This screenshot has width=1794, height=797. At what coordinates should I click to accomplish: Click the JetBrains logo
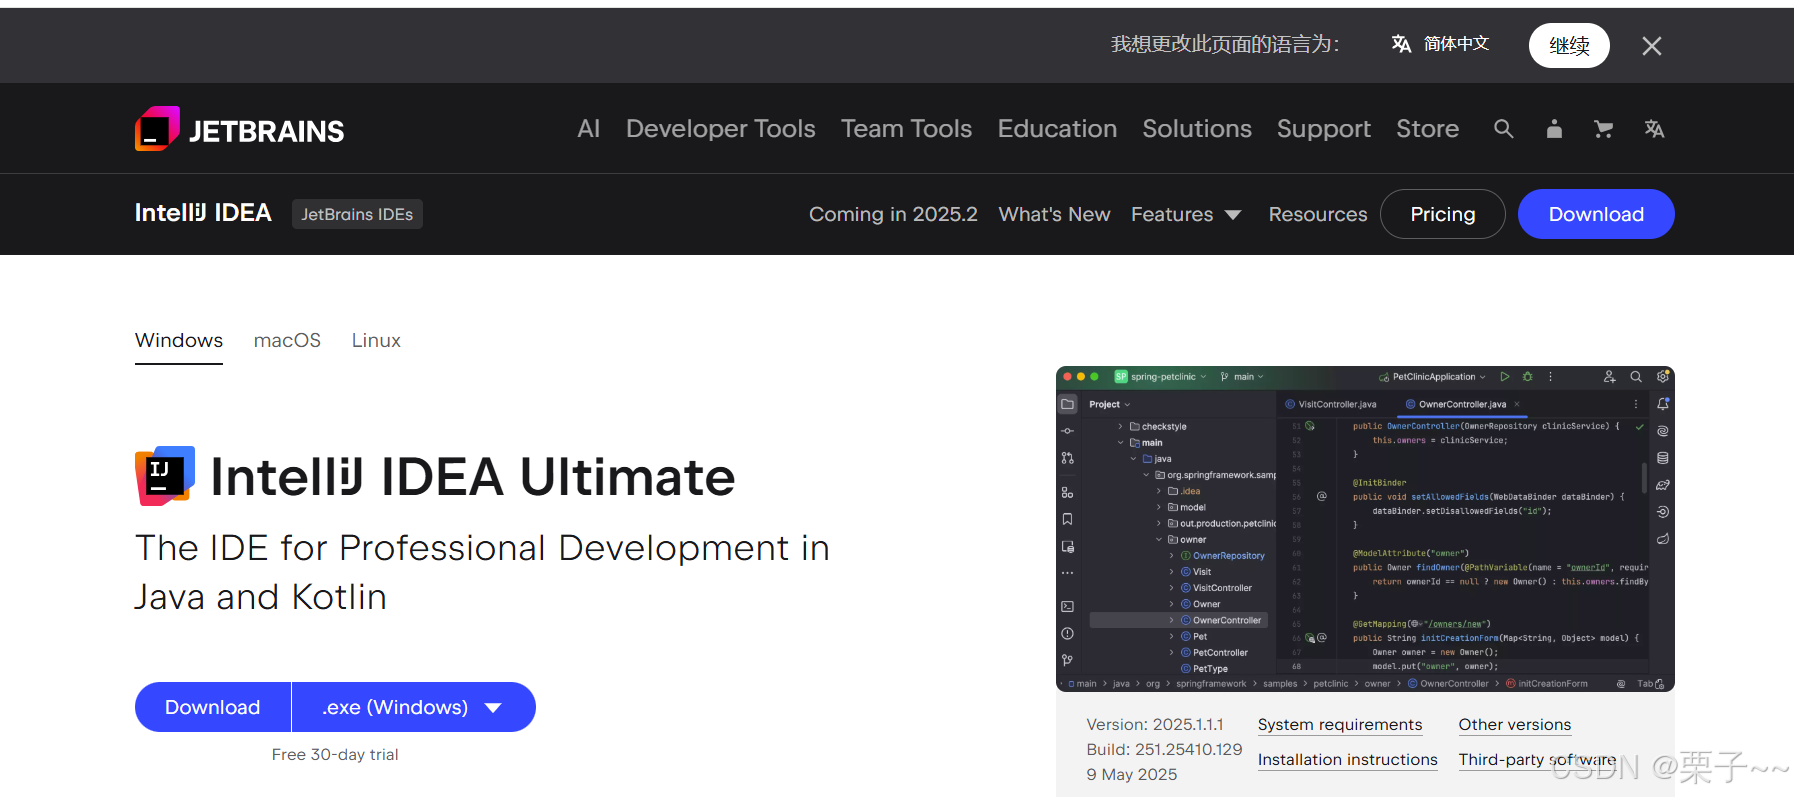(239, 129)
